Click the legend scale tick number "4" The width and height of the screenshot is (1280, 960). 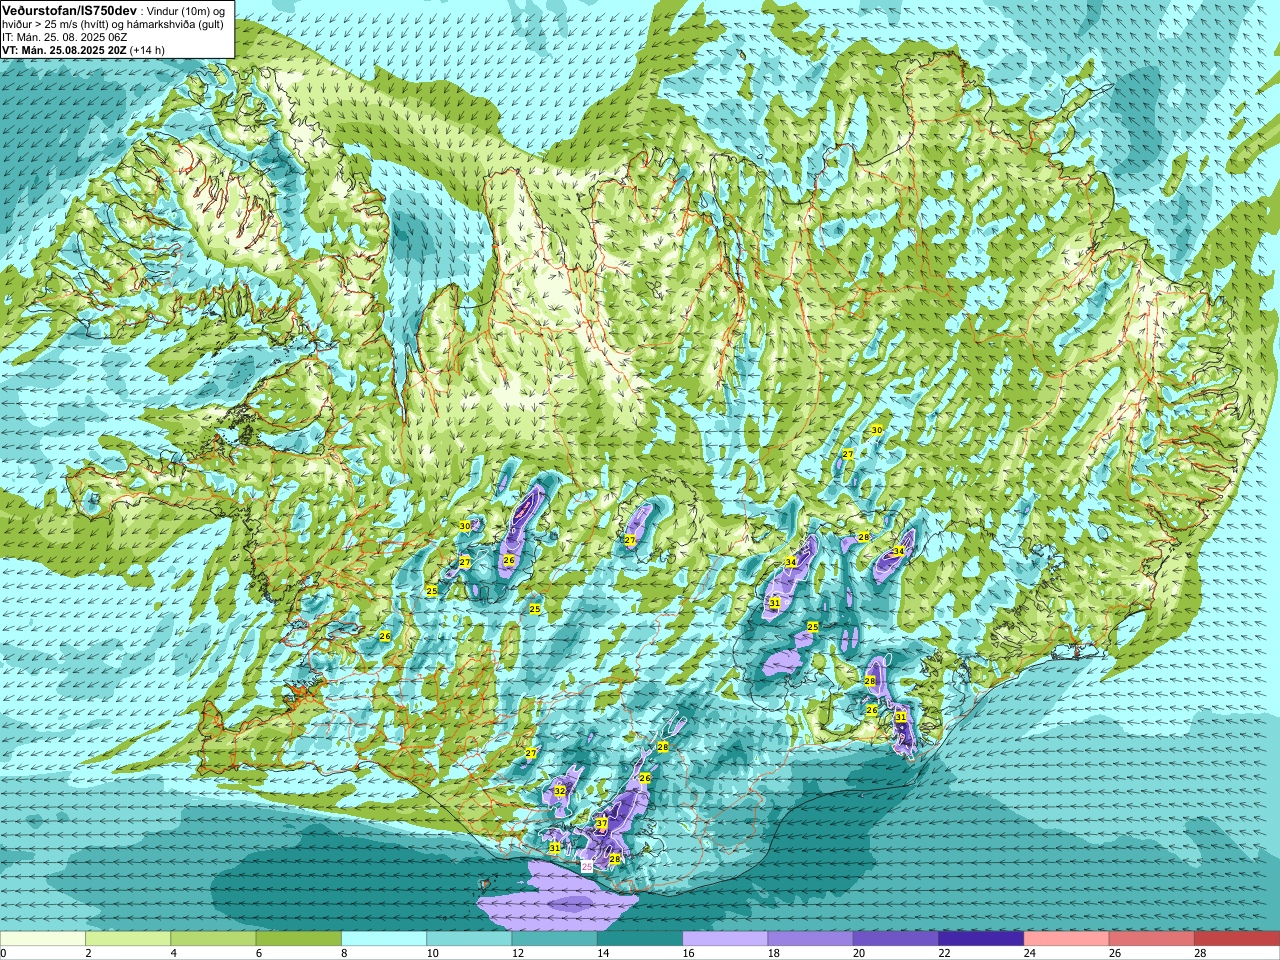pos(173,953)
